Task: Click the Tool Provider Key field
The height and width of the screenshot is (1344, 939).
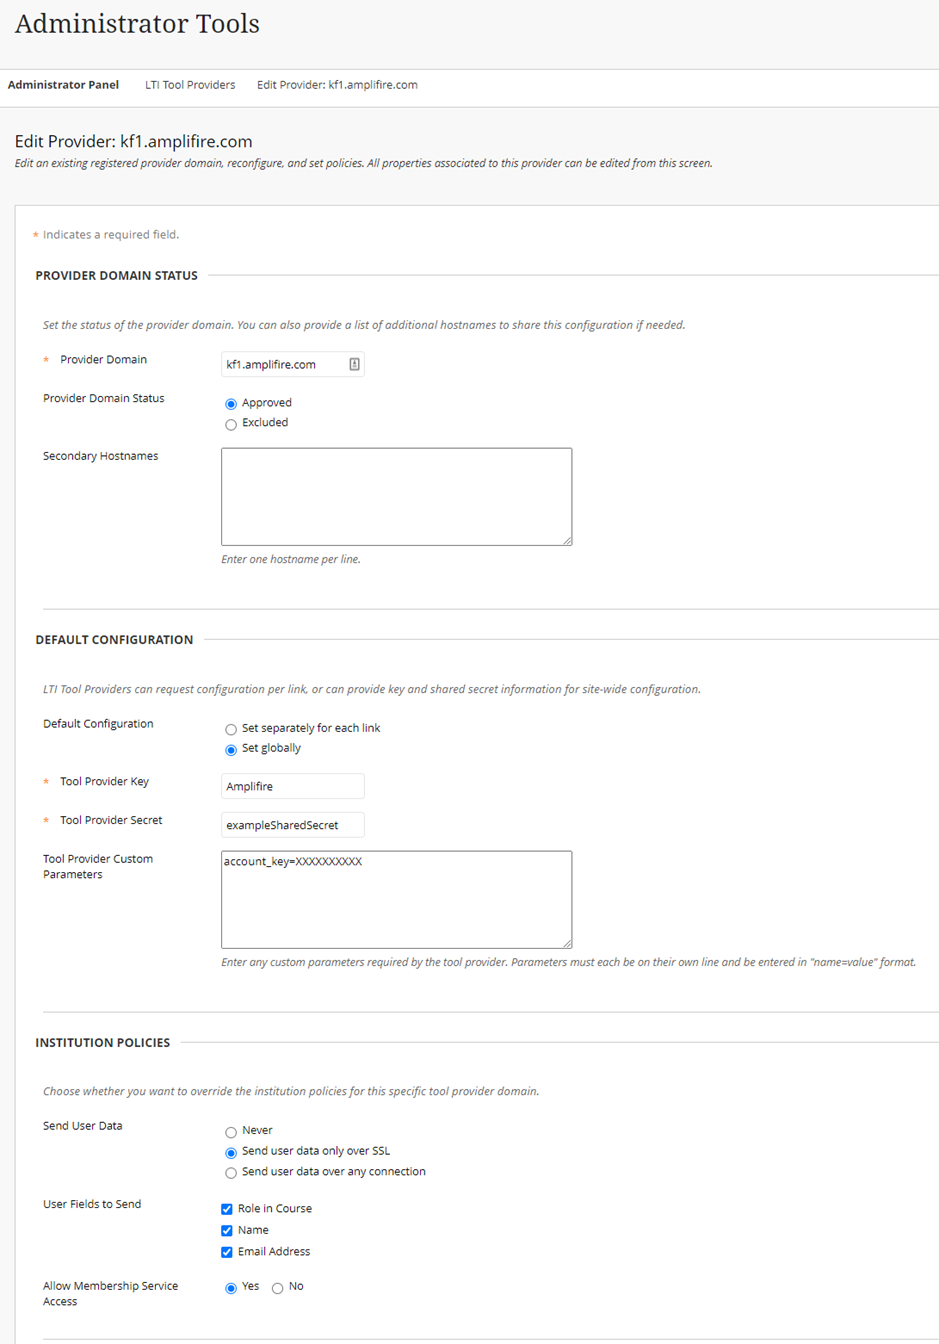Action: [x=292, y=786]
